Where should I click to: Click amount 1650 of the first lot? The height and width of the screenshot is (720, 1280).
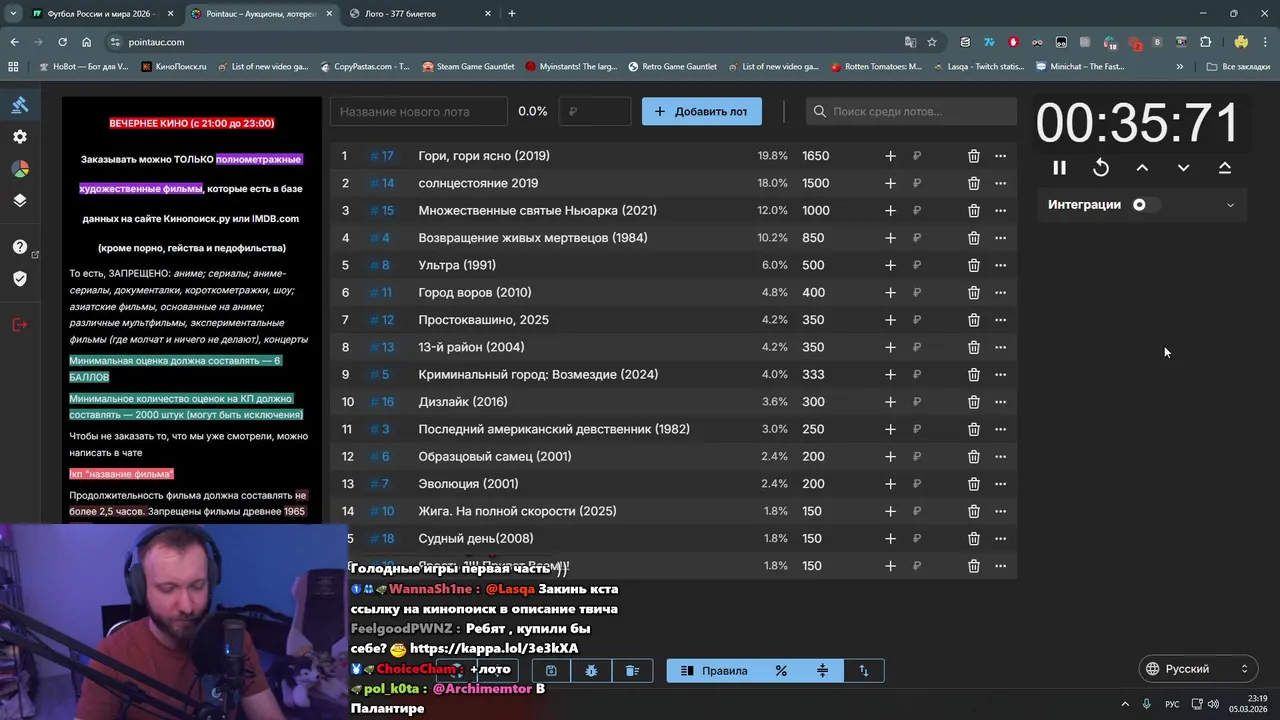816,156
